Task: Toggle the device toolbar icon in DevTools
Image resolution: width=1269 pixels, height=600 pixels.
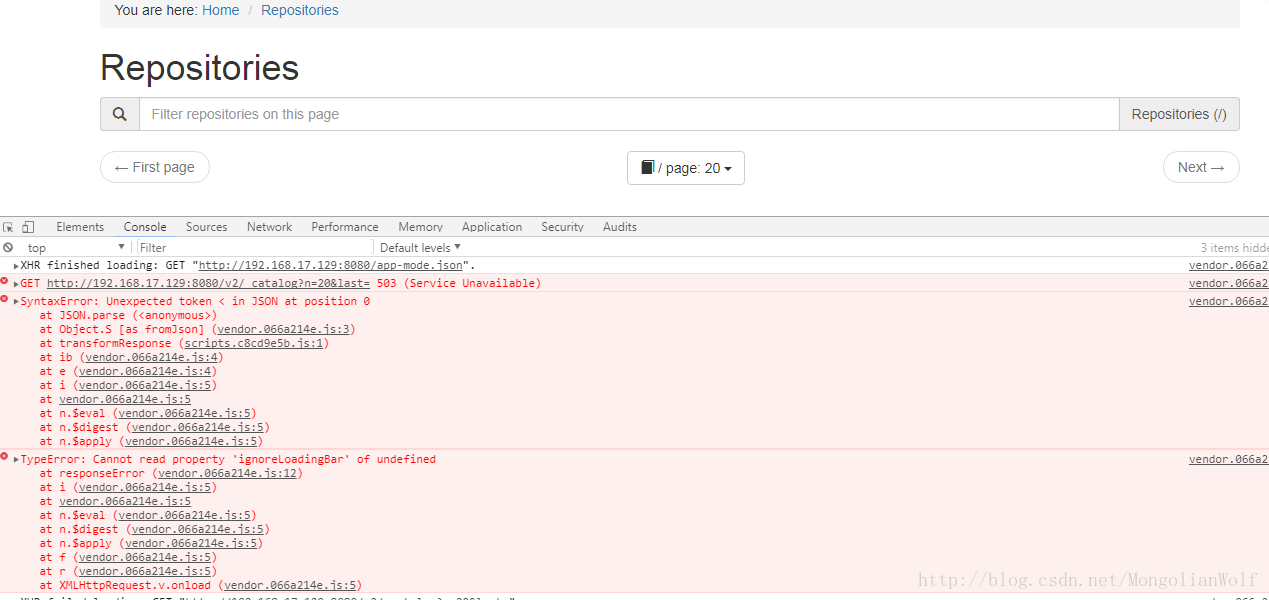Action: [28, 227]
